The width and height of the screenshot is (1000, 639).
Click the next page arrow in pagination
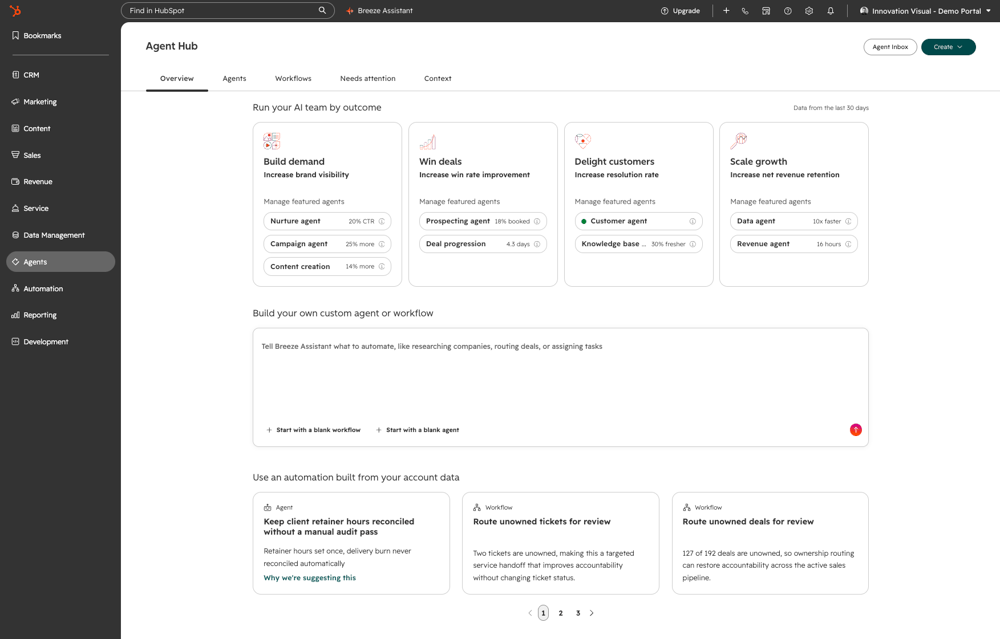[592, 613]
